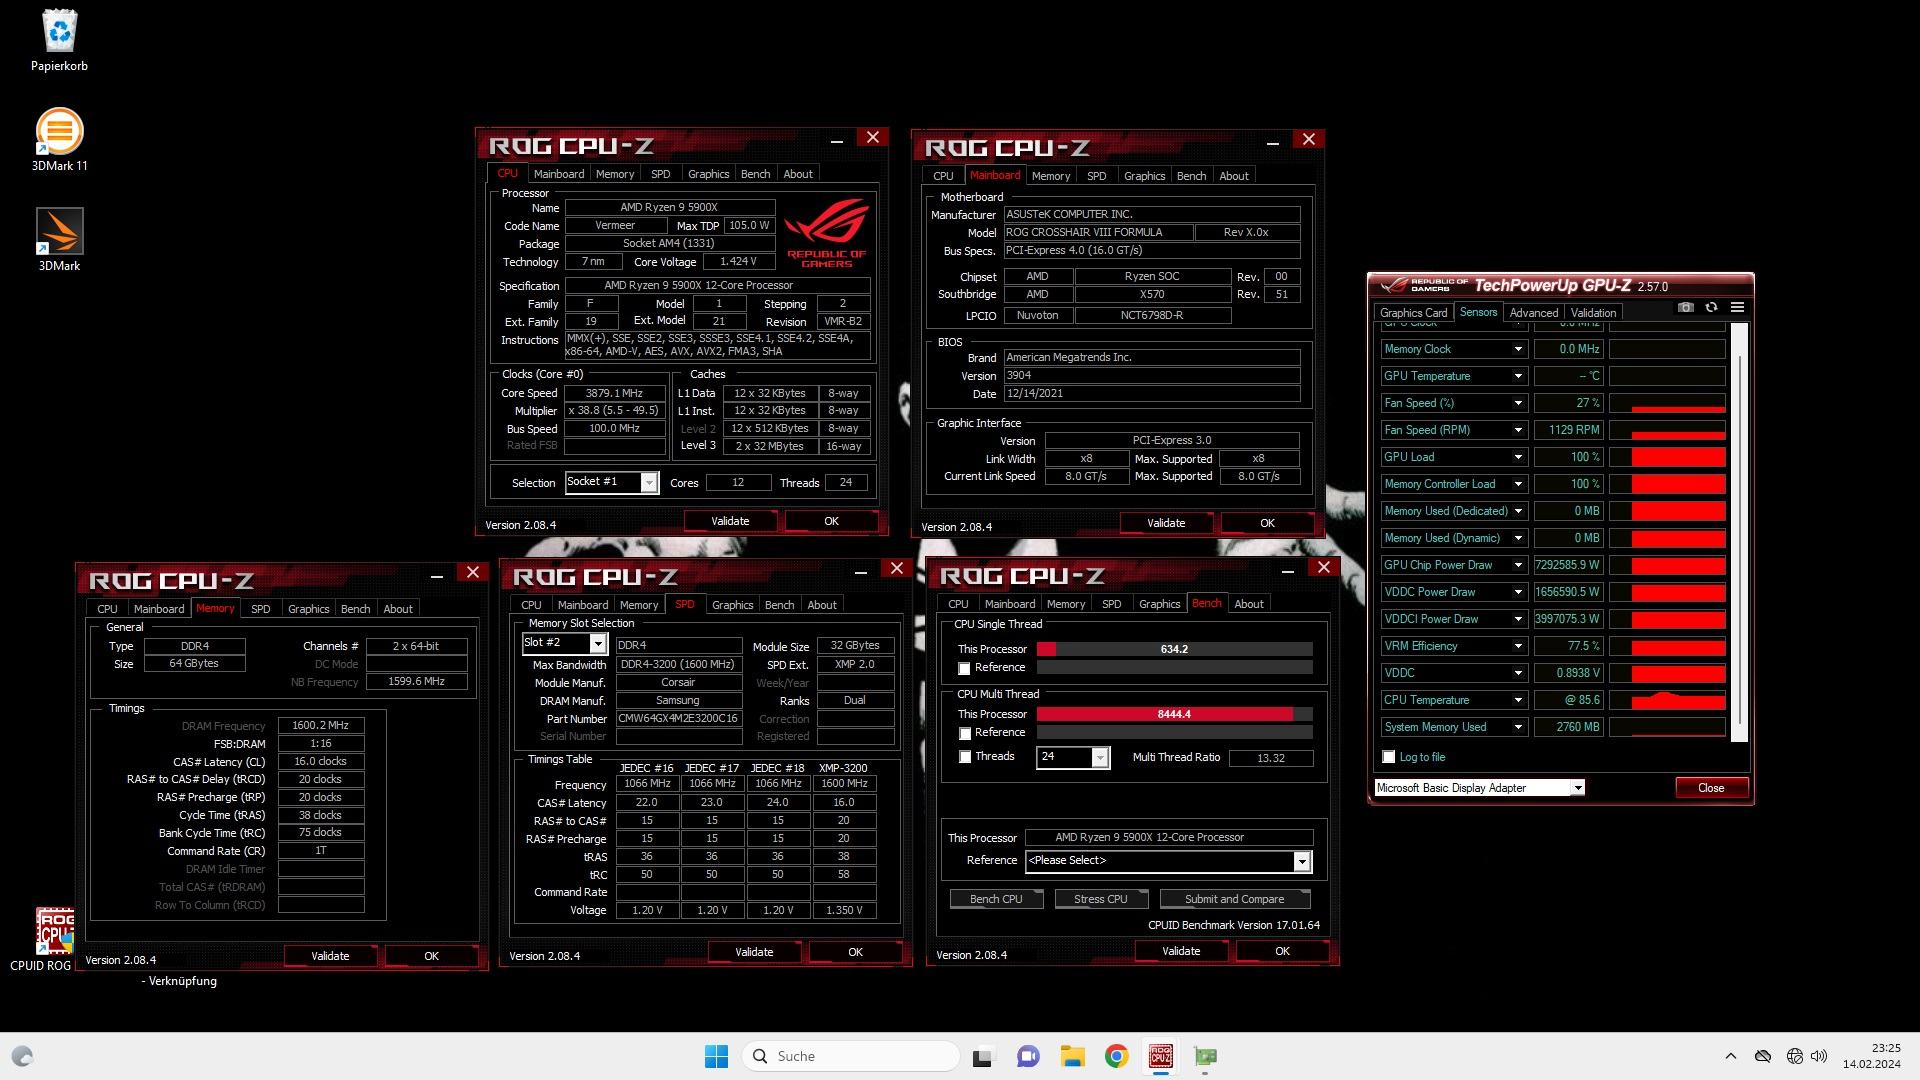Click the BIOS Version value 3904
The image size is (1920, 1080).
(1152, 376)
